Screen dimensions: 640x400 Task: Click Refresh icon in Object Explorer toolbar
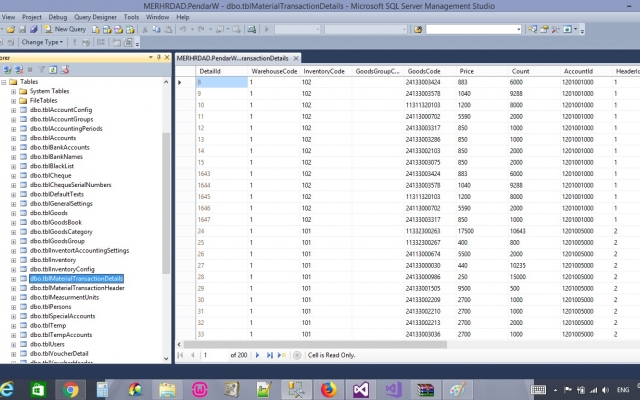(x=53, y=70)
